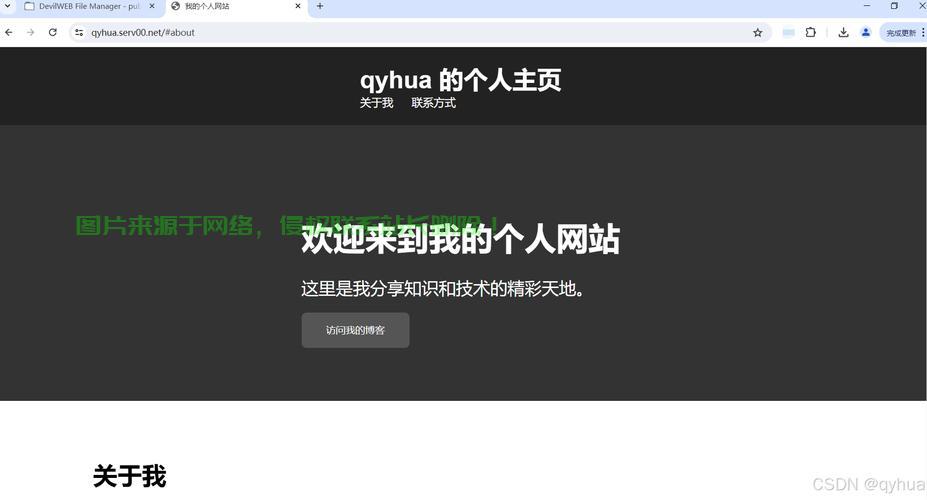Viewport: 927px width, 500px height.
Task: Open the new tab plus button
Action: point(320,6)
